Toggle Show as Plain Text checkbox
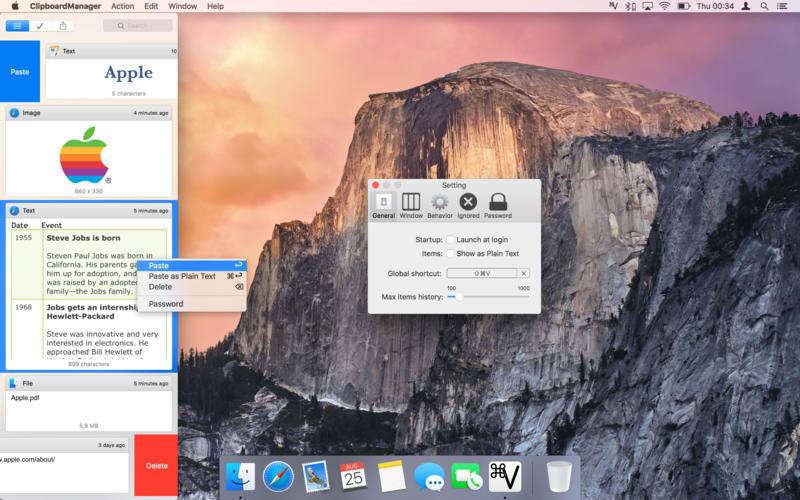 pos(450,254)
